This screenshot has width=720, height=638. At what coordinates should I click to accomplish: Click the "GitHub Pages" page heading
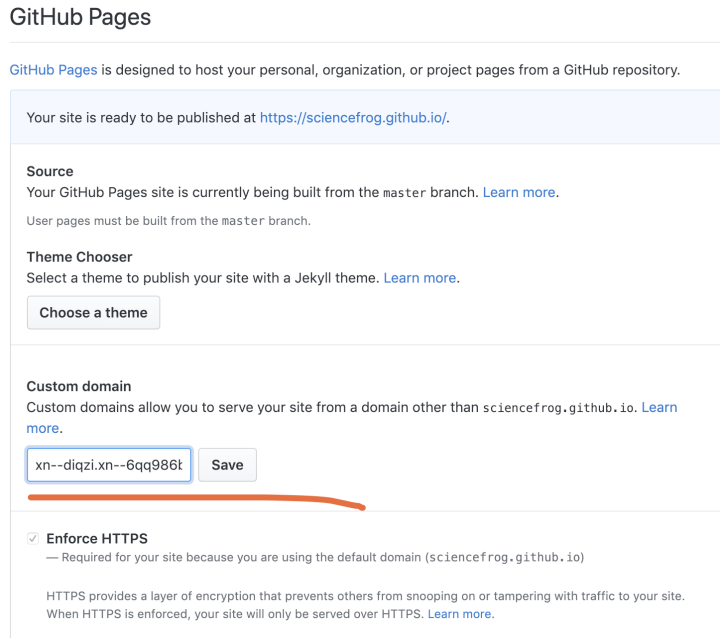pos(80,17)
